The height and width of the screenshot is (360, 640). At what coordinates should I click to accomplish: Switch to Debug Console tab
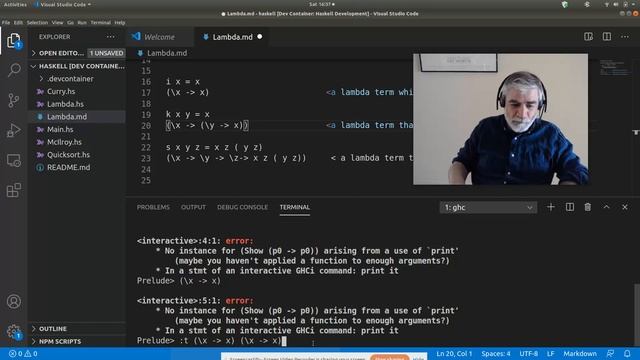click(242, 207)
